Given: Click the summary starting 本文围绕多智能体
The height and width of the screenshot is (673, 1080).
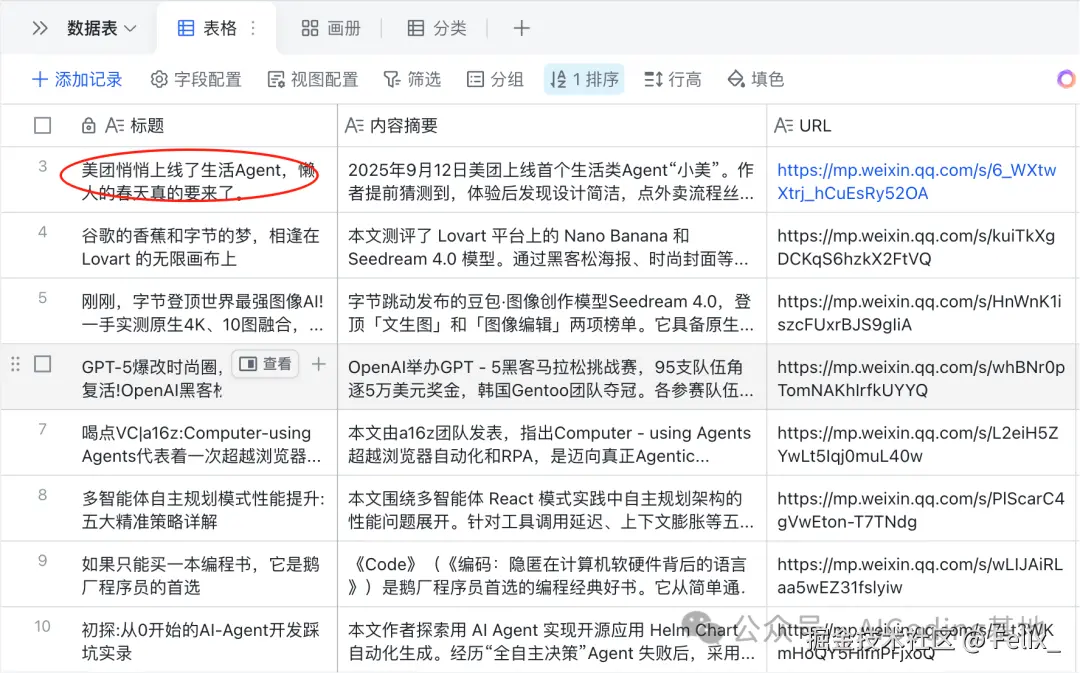Looking at the screenshot, I should click(x=551, y=510).
